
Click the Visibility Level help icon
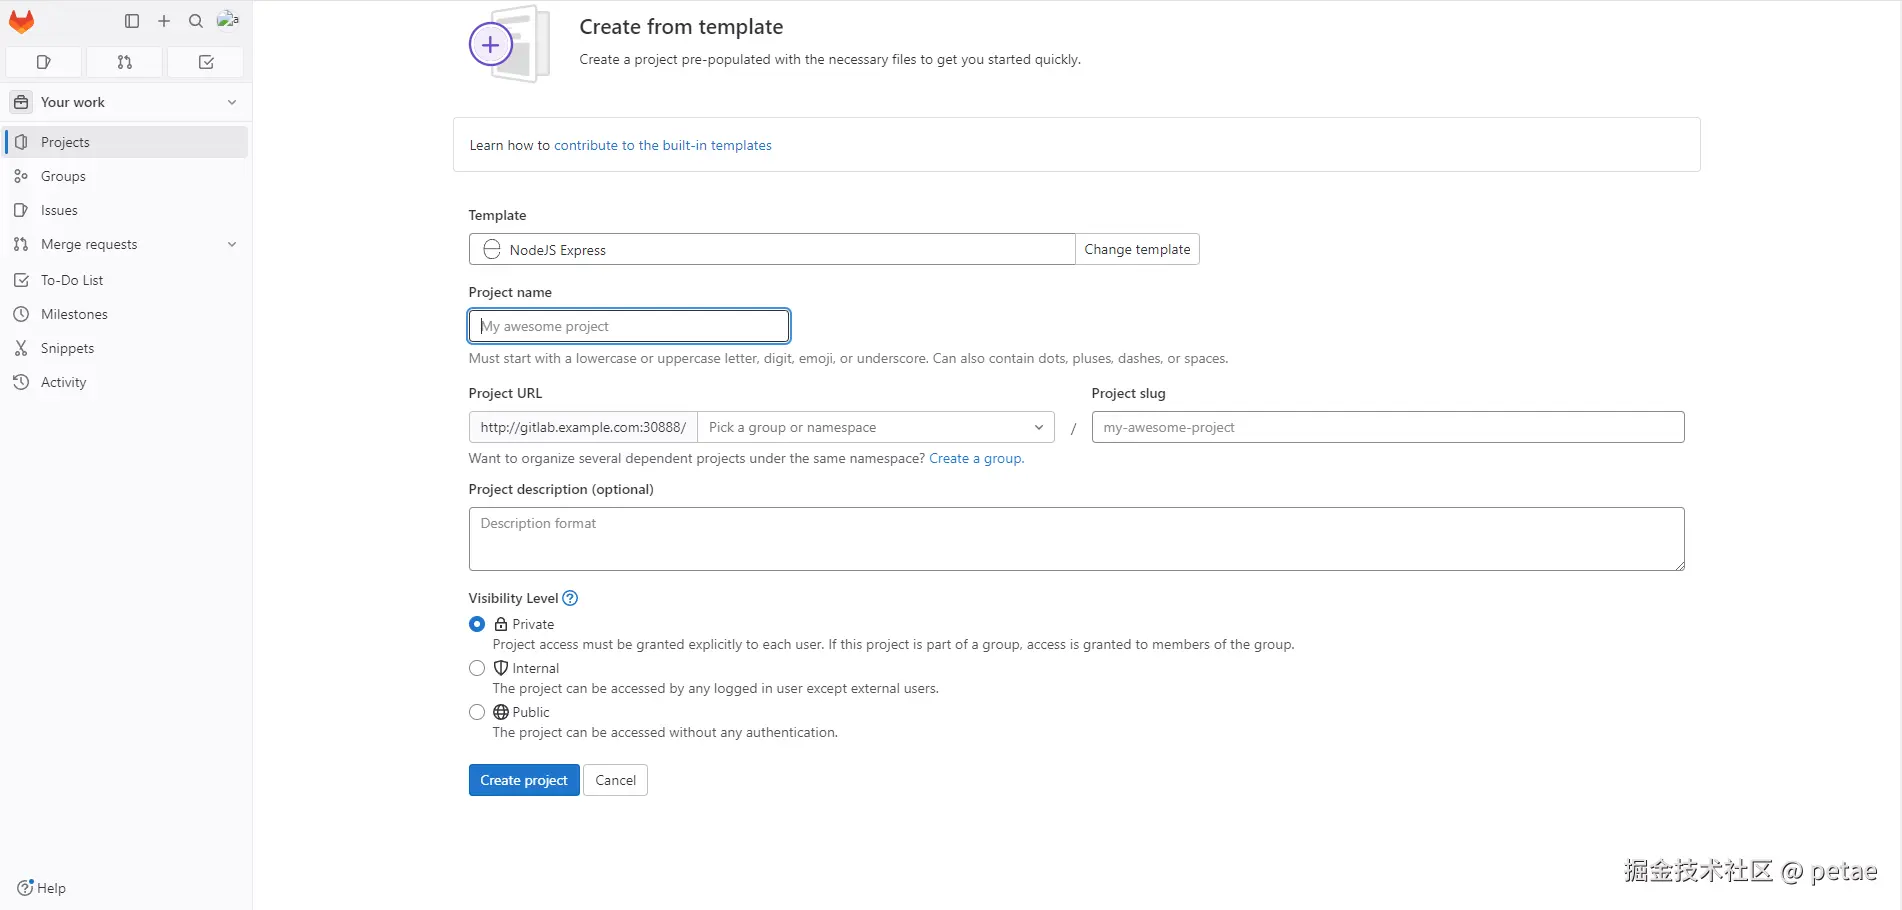570,598
